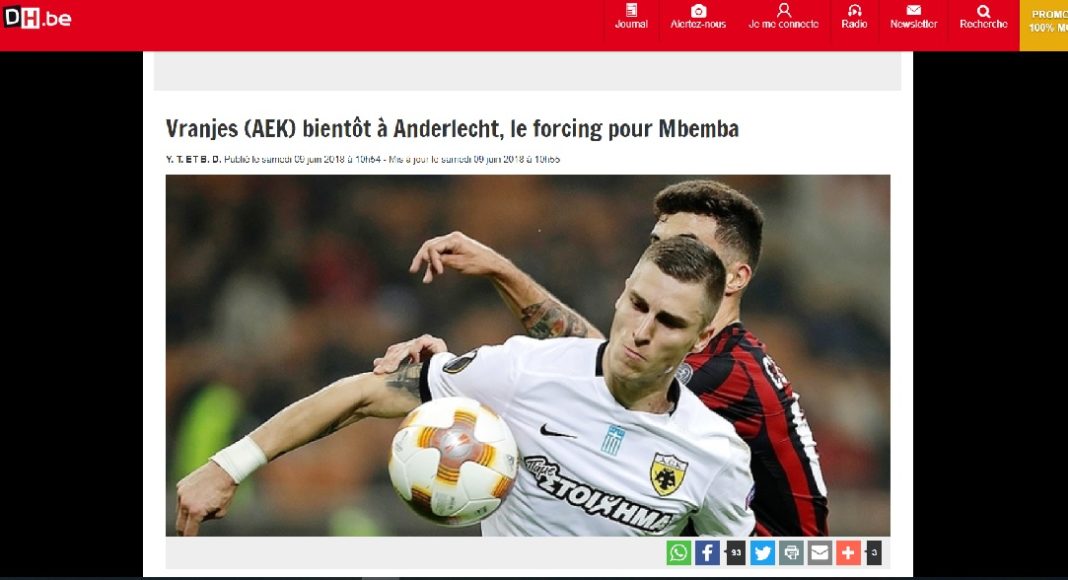The height and width of the screenshot is (580, 1068).
Task: Click the yellow PROMO banner
Action: click(1043, 25)
